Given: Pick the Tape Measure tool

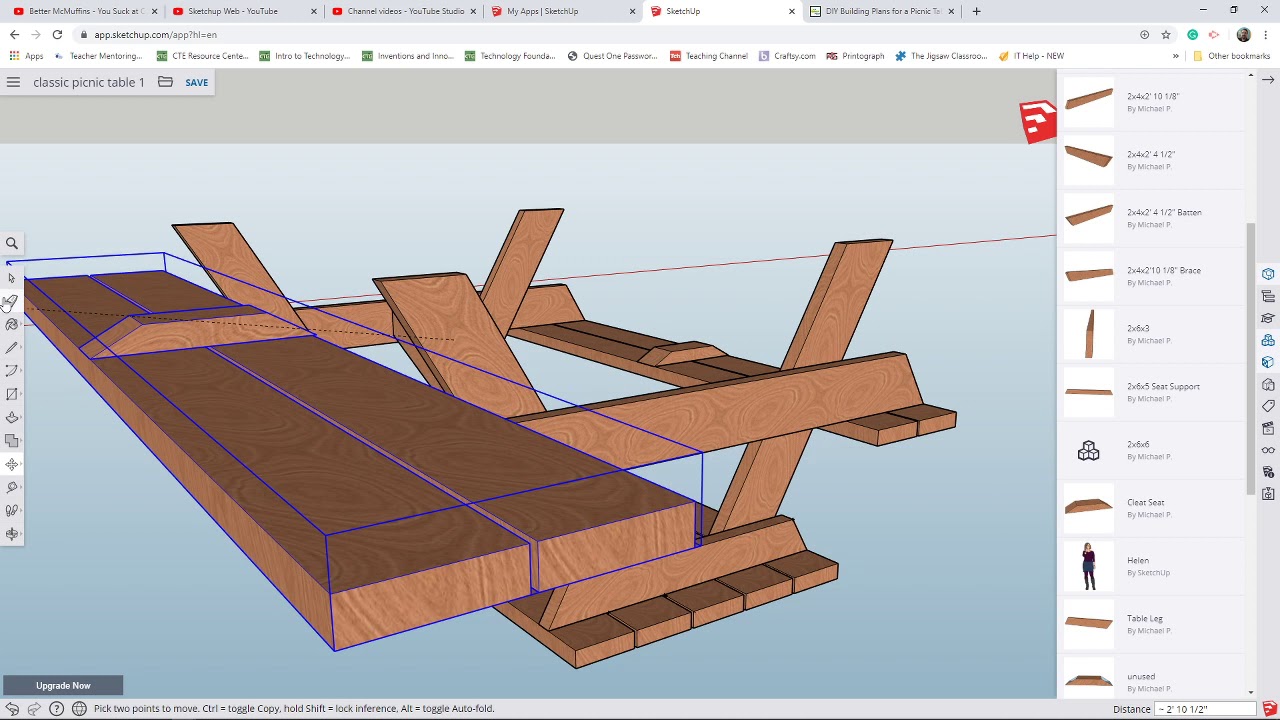Looking at the screenshot, I should pos(12,487).
